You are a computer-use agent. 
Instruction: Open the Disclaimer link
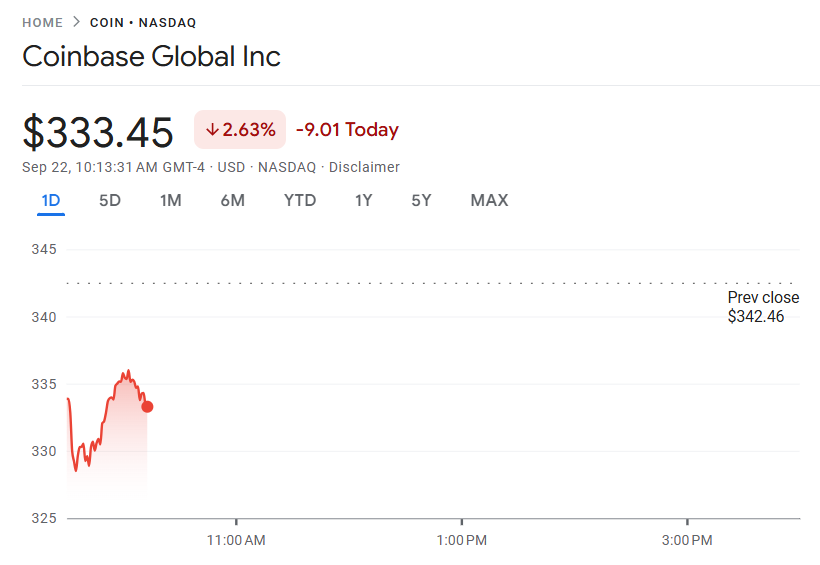click(x=364, y=167)
